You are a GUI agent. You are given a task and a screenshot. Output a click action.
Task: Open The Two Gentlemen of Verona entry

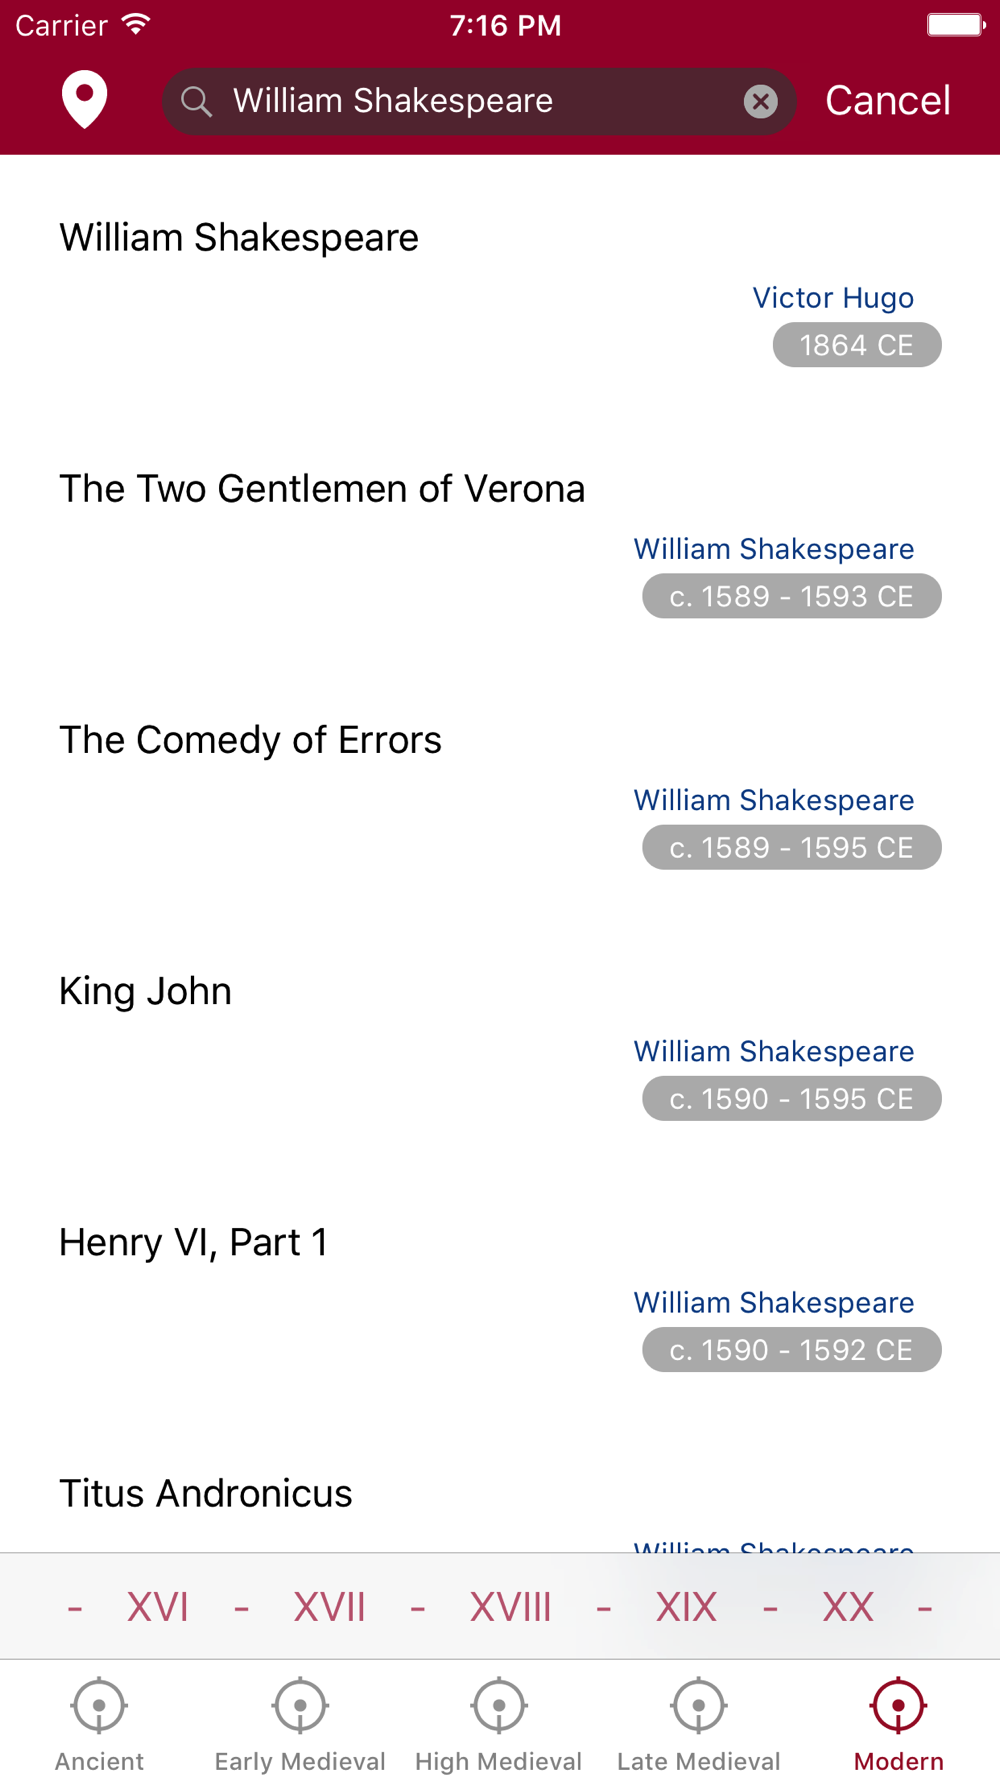coord(500,545)
